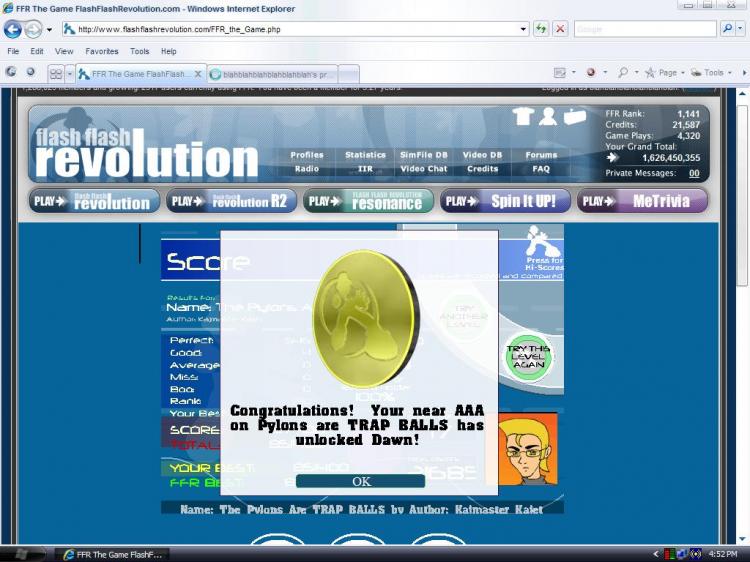
Task: Open the Credits link
Action: pyautogui.click(x=482, y=169)
